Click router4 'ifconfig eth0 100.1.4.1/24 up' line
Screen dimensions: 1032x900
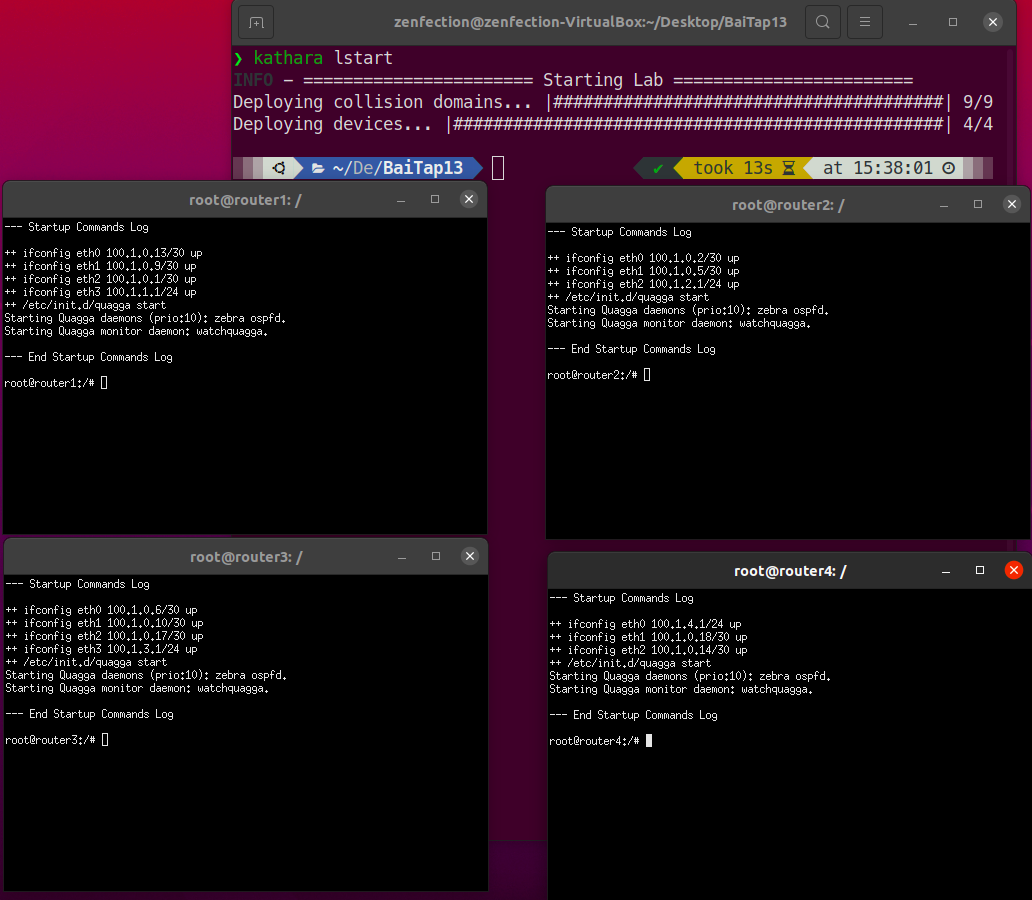tap(646, 624)
